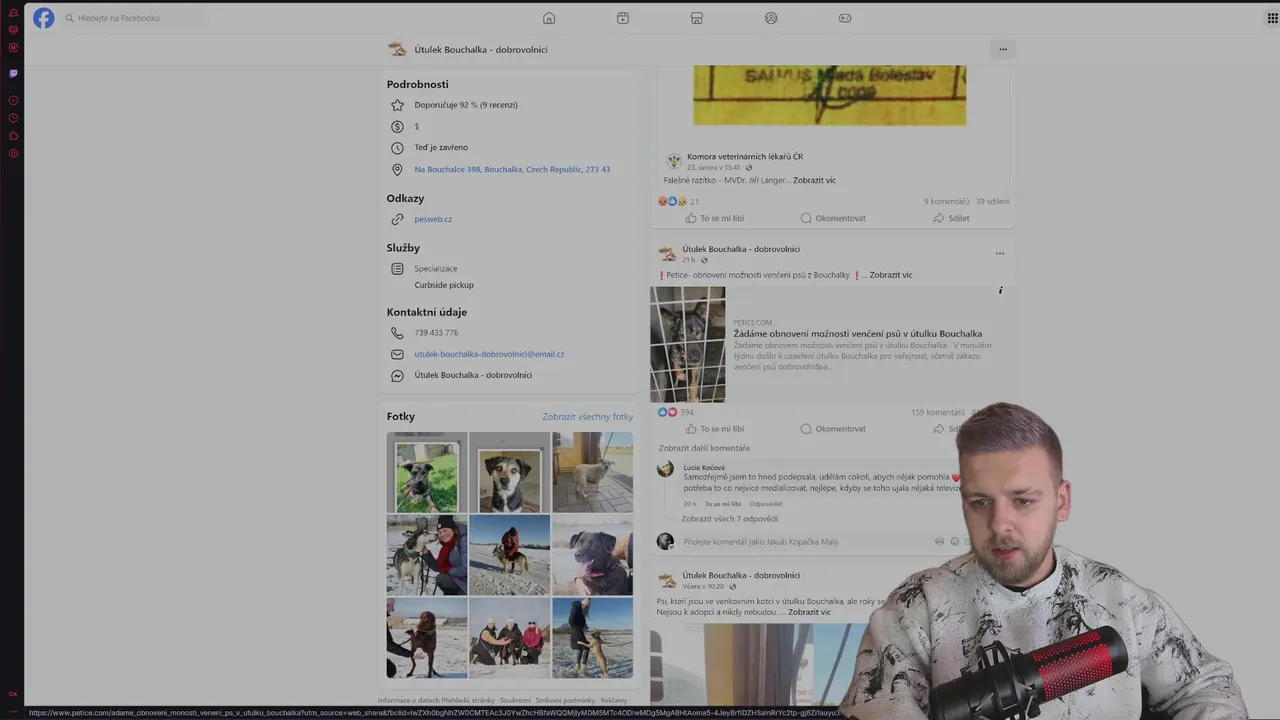The height and width of the screenshot is (720, 1280).
Task: Expand Zobrazit všech 7 odpovědí
Action: pyautogui.click(x=729, y=519)
